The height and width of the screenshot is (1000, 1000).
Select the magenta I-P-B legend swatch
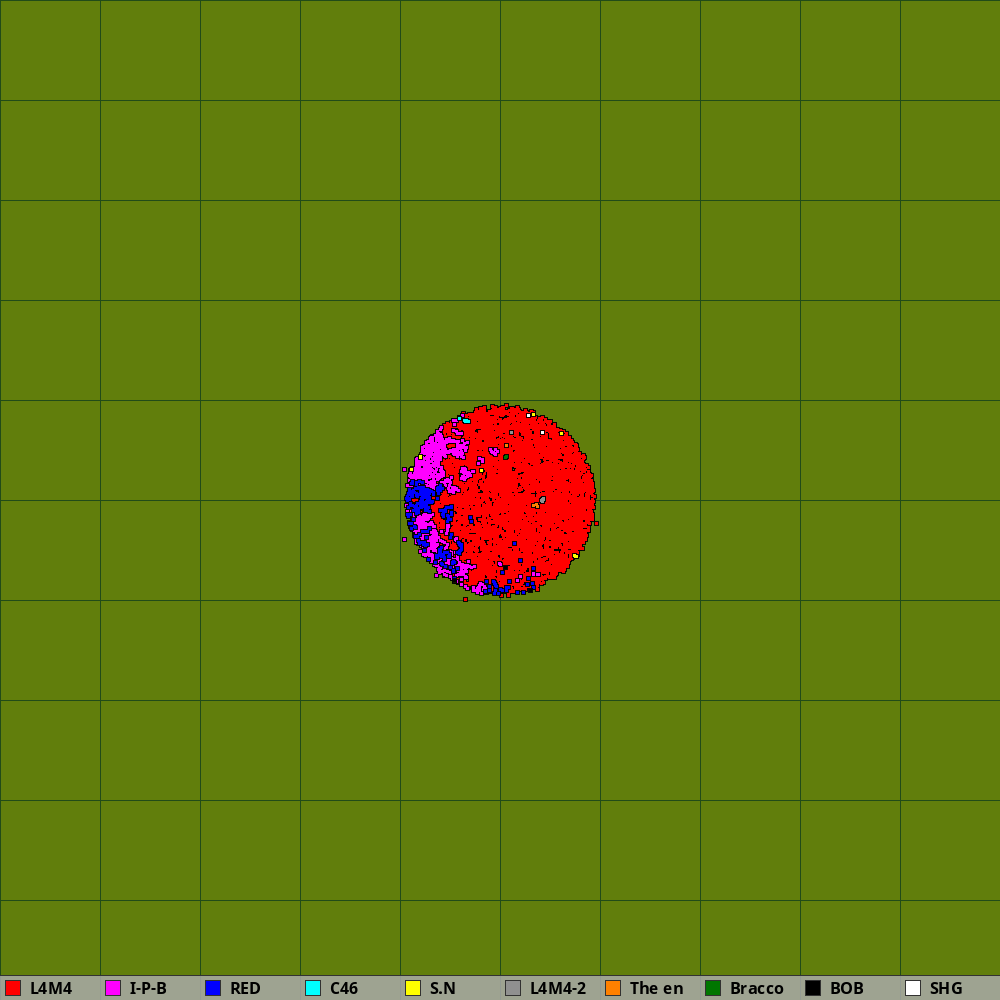tap(113, 988)
